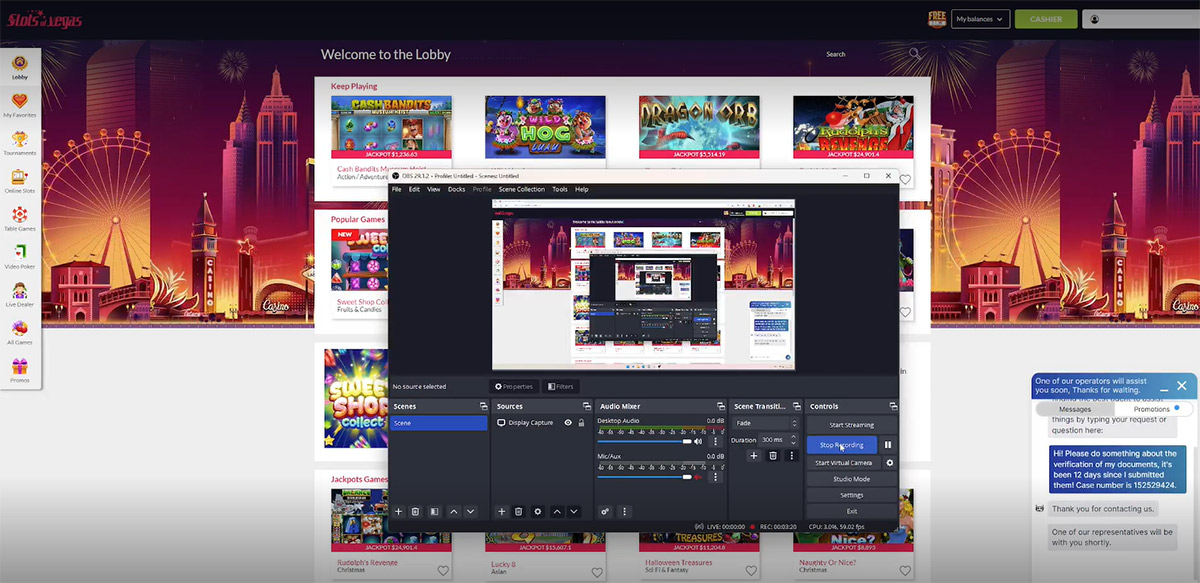Open advanced audio properties icon
The height and width of the screenshot is (583, 1200).
pos(606,511)
